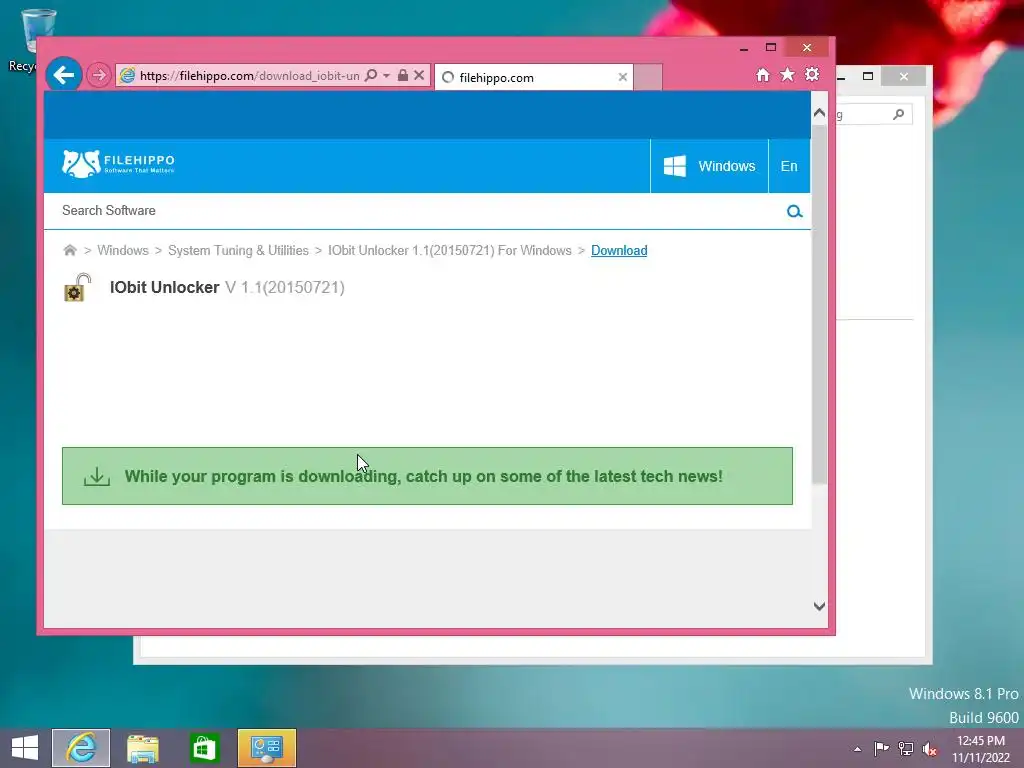Image resolution: width=1024 pixels, height=768 pixels.
Task: Open IObit Unlocker 1.1 For Windows breadcrumb
Action: click(449, 251)
